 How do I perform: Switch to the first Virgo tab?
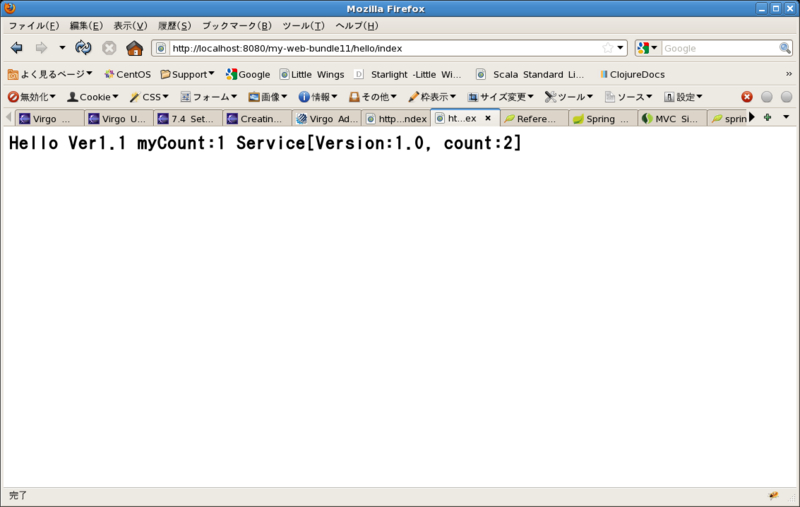click(x=49, y=119)
